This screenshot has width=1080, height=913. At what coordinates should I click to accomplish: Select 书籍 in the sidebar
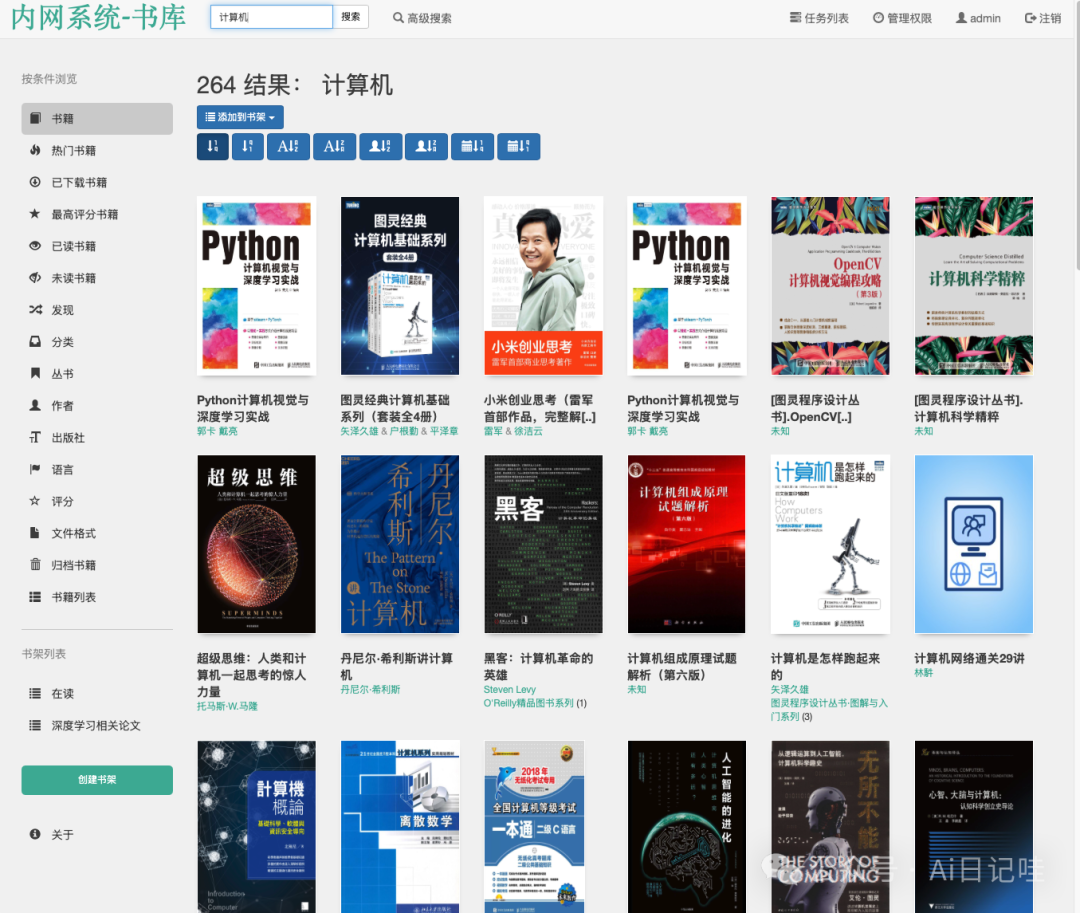click(97, 118)
